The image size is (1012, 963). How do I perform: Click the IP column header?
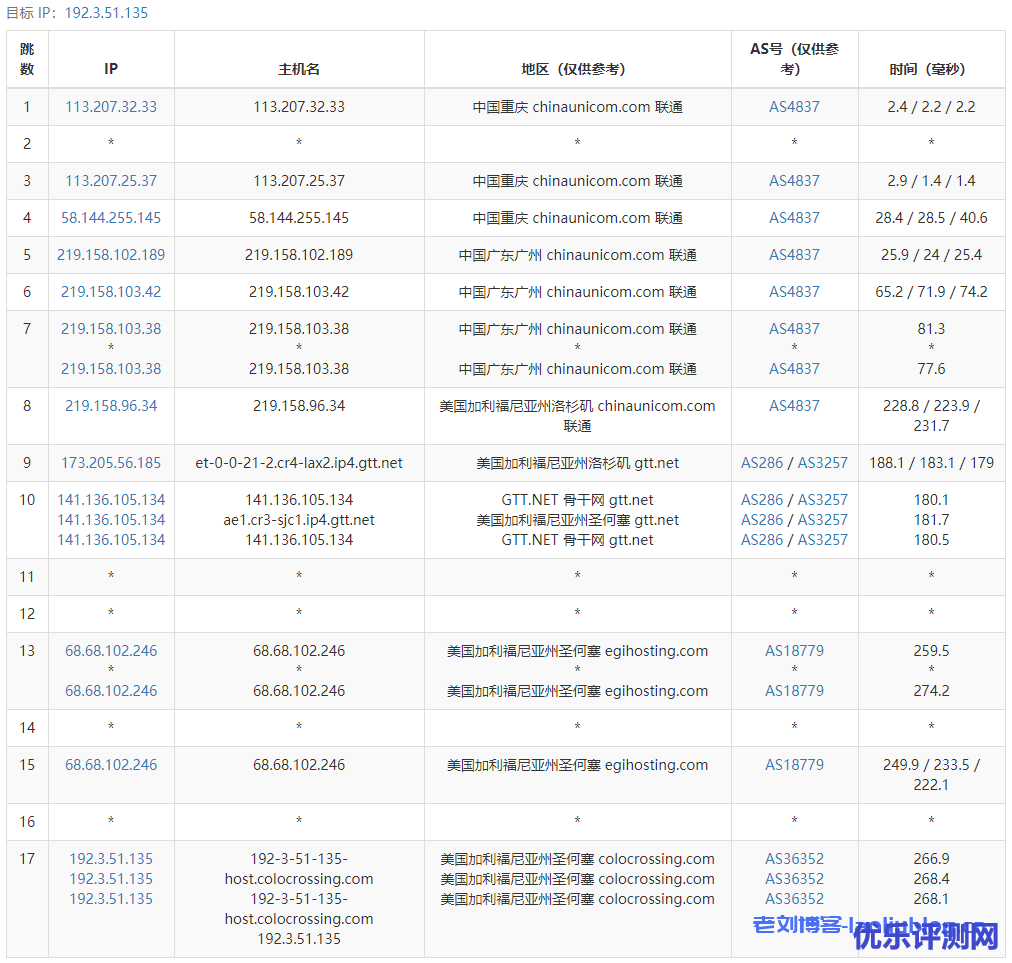coord(111,69)
